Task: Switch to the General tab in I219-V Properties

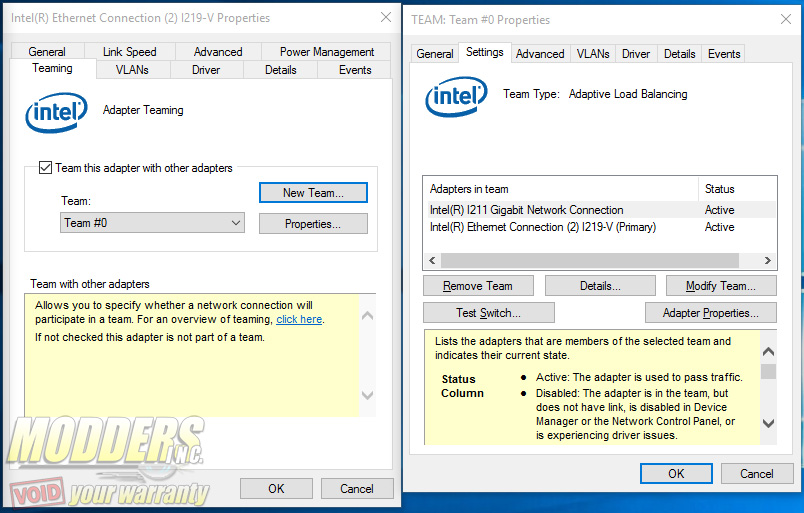Action: tap(47, 52)
